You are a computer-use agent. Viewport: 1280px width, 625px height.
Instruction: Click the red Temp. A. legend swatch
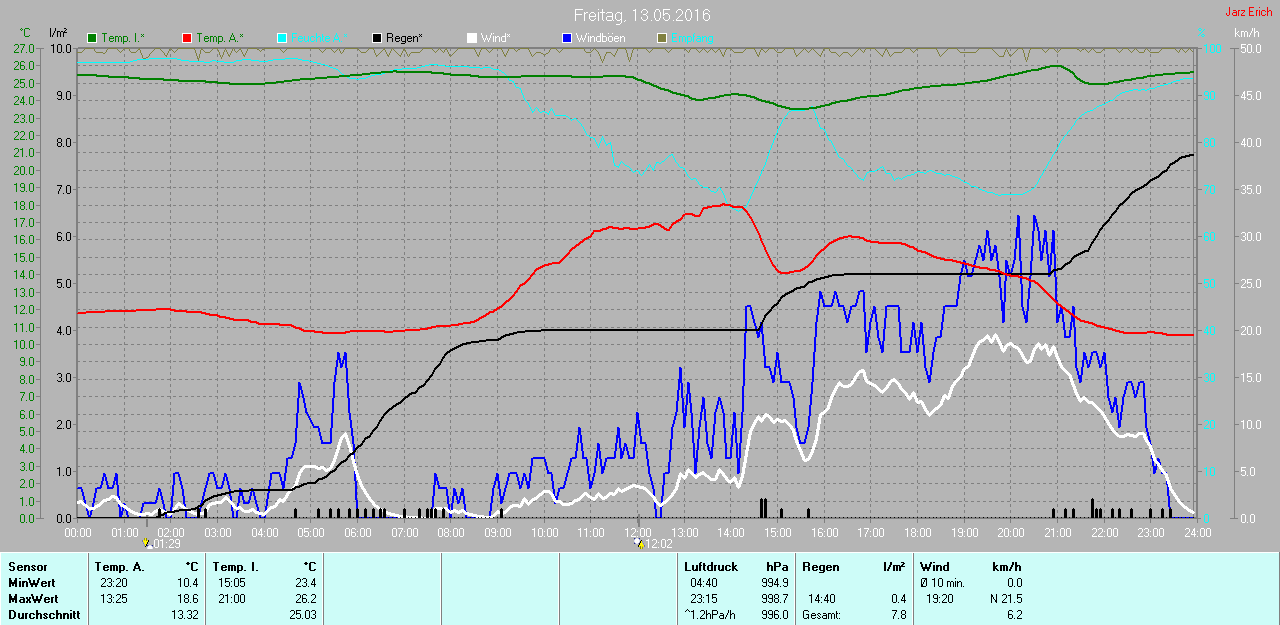pos(187,38)
